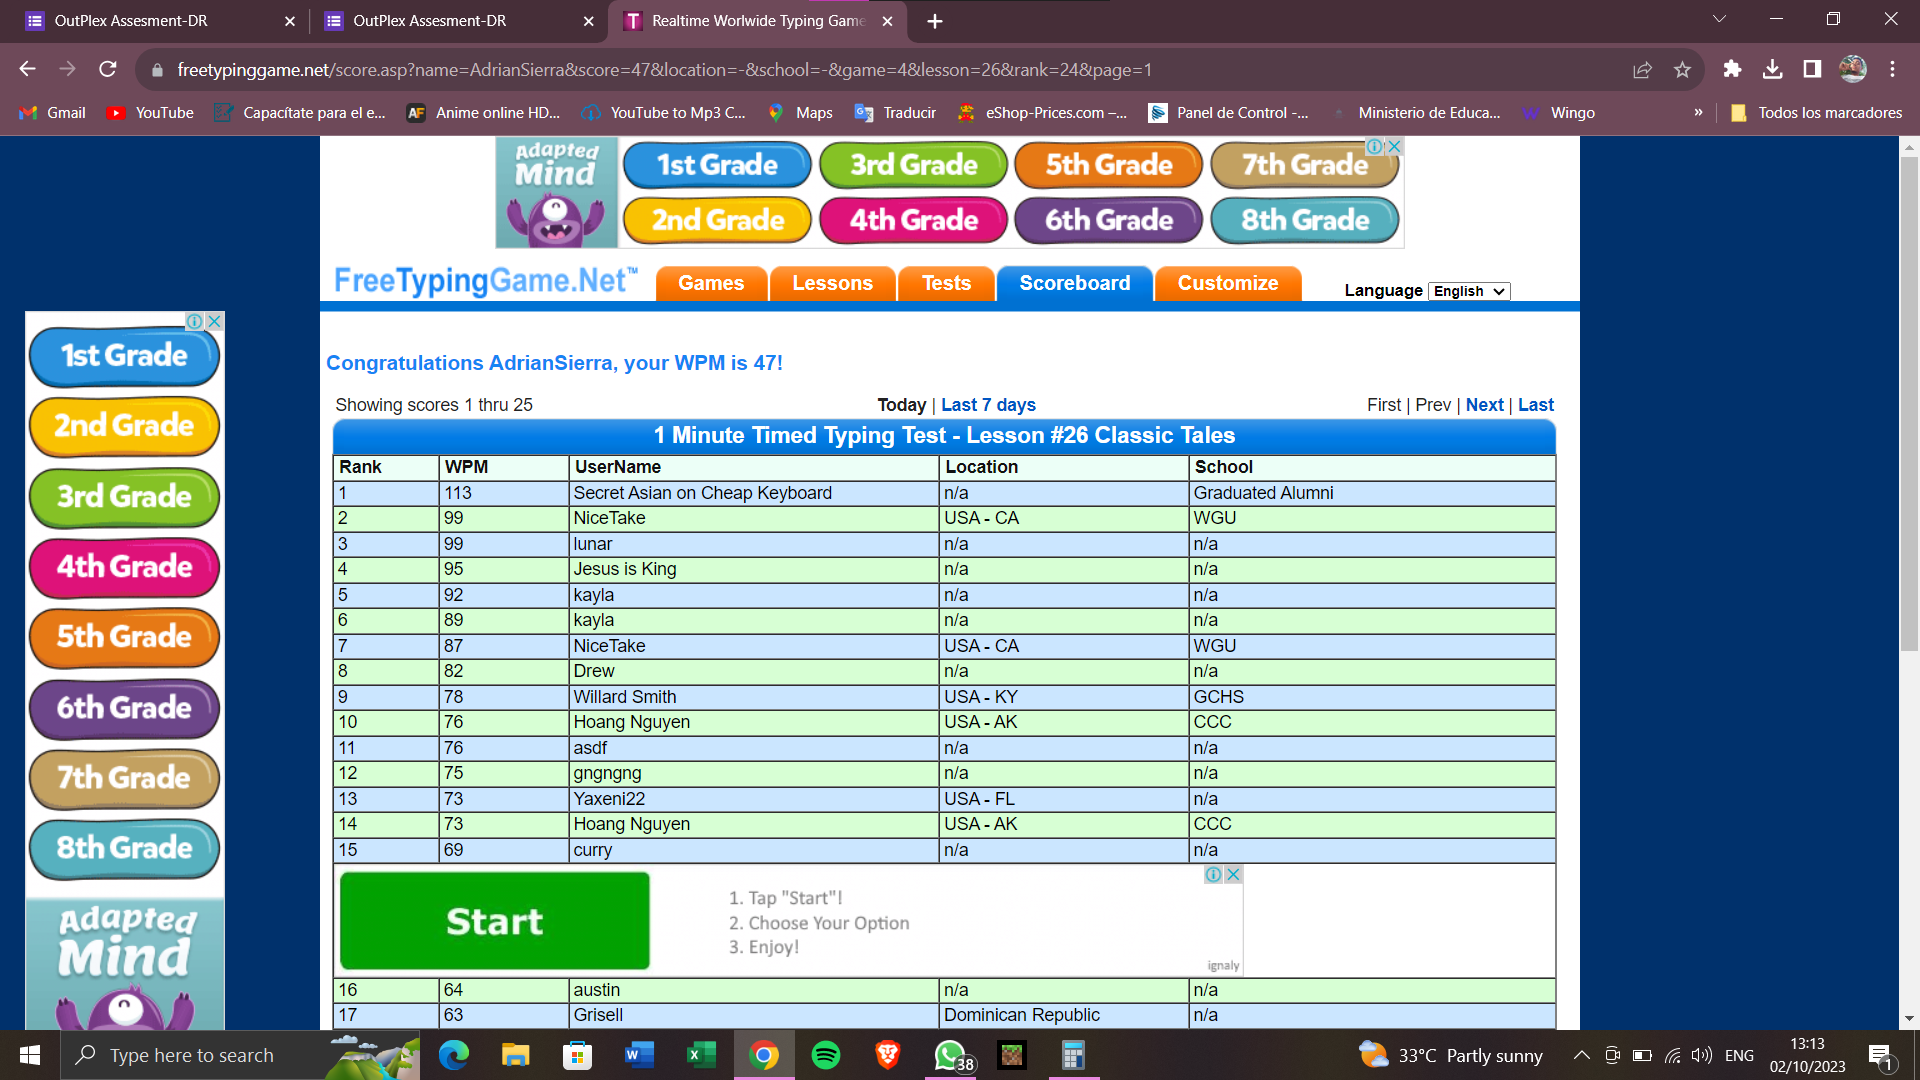Screen dimensions: 1920x1080
Task: Click Willard Smith username cell
Action: pyautogui.click(x=754, y=697)
